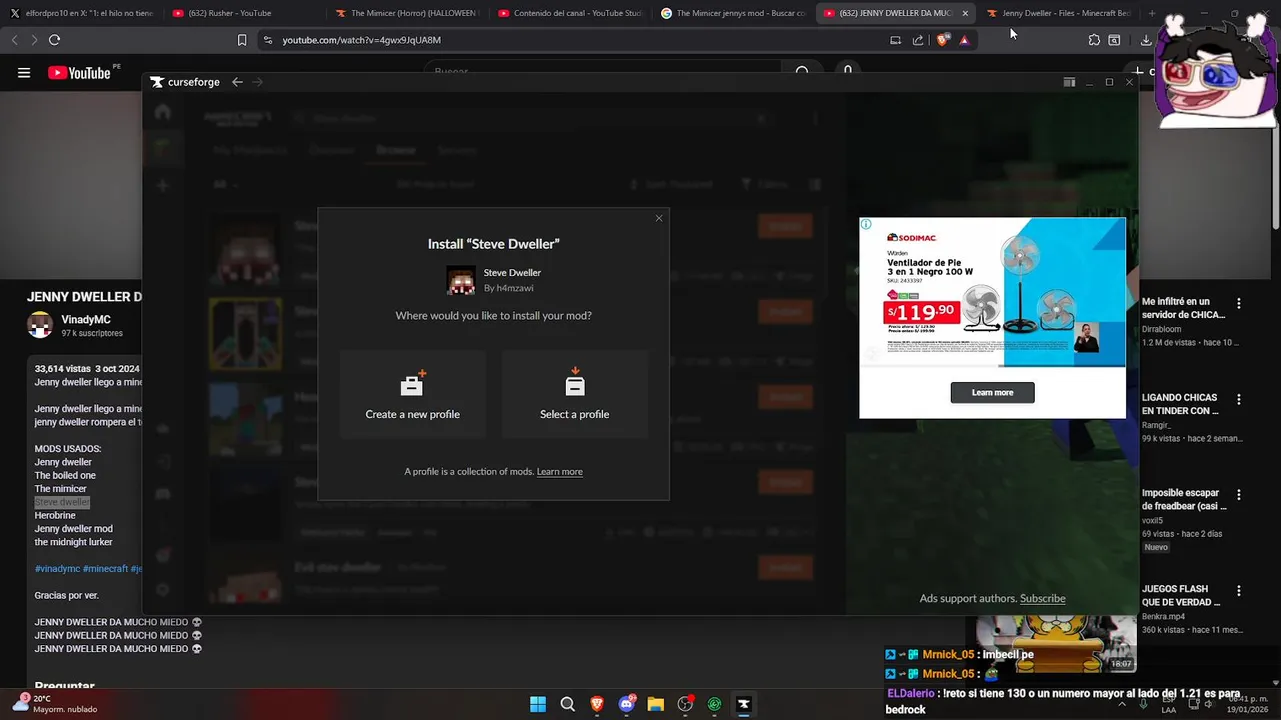Open Brave browser from taskbar

(597, 704)
